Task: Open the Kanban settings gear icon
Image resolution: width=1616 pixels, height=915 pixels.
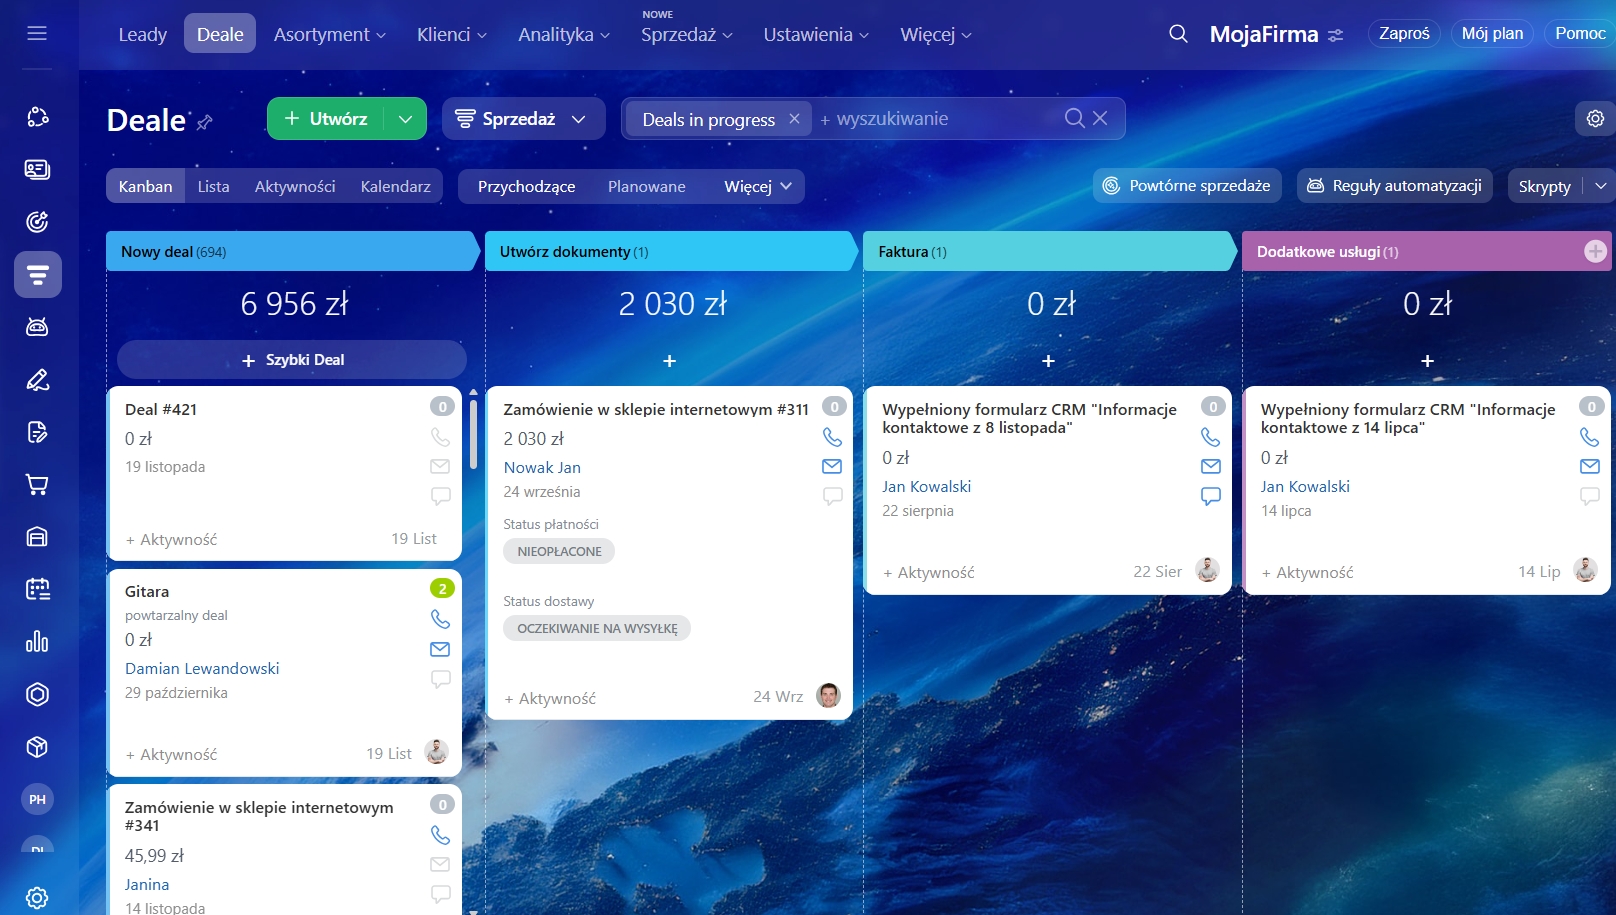Action: pos(1595,118)
